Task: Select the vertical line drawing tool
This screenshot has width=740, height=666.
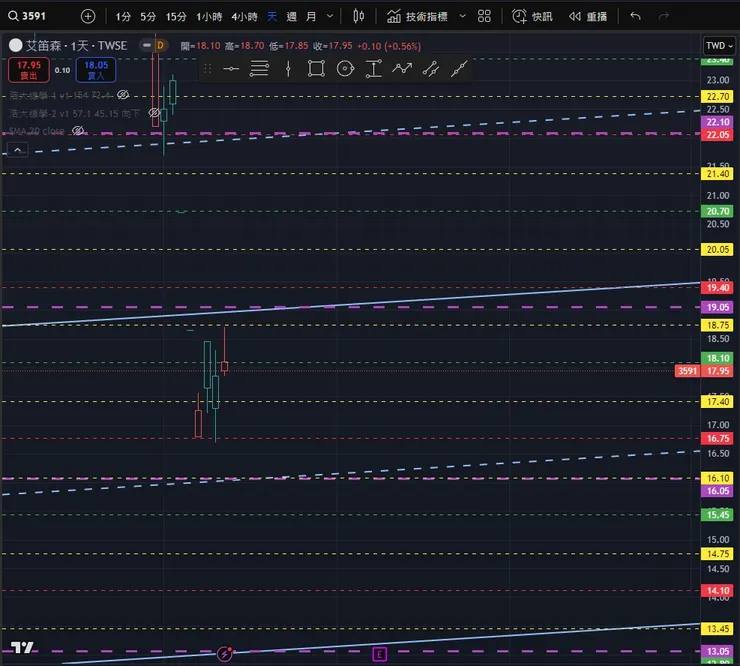Action: [x=288, y=69]
